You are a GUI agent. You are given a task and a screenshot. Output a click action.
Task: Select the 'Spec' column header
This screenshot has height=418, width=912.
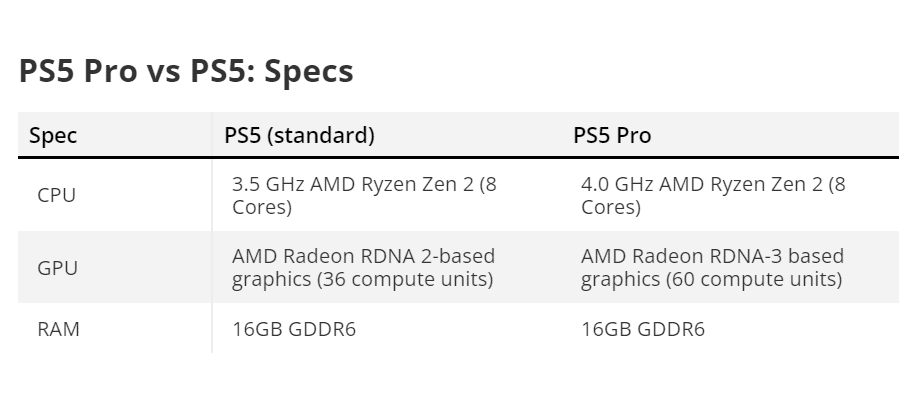coord(53,135)
